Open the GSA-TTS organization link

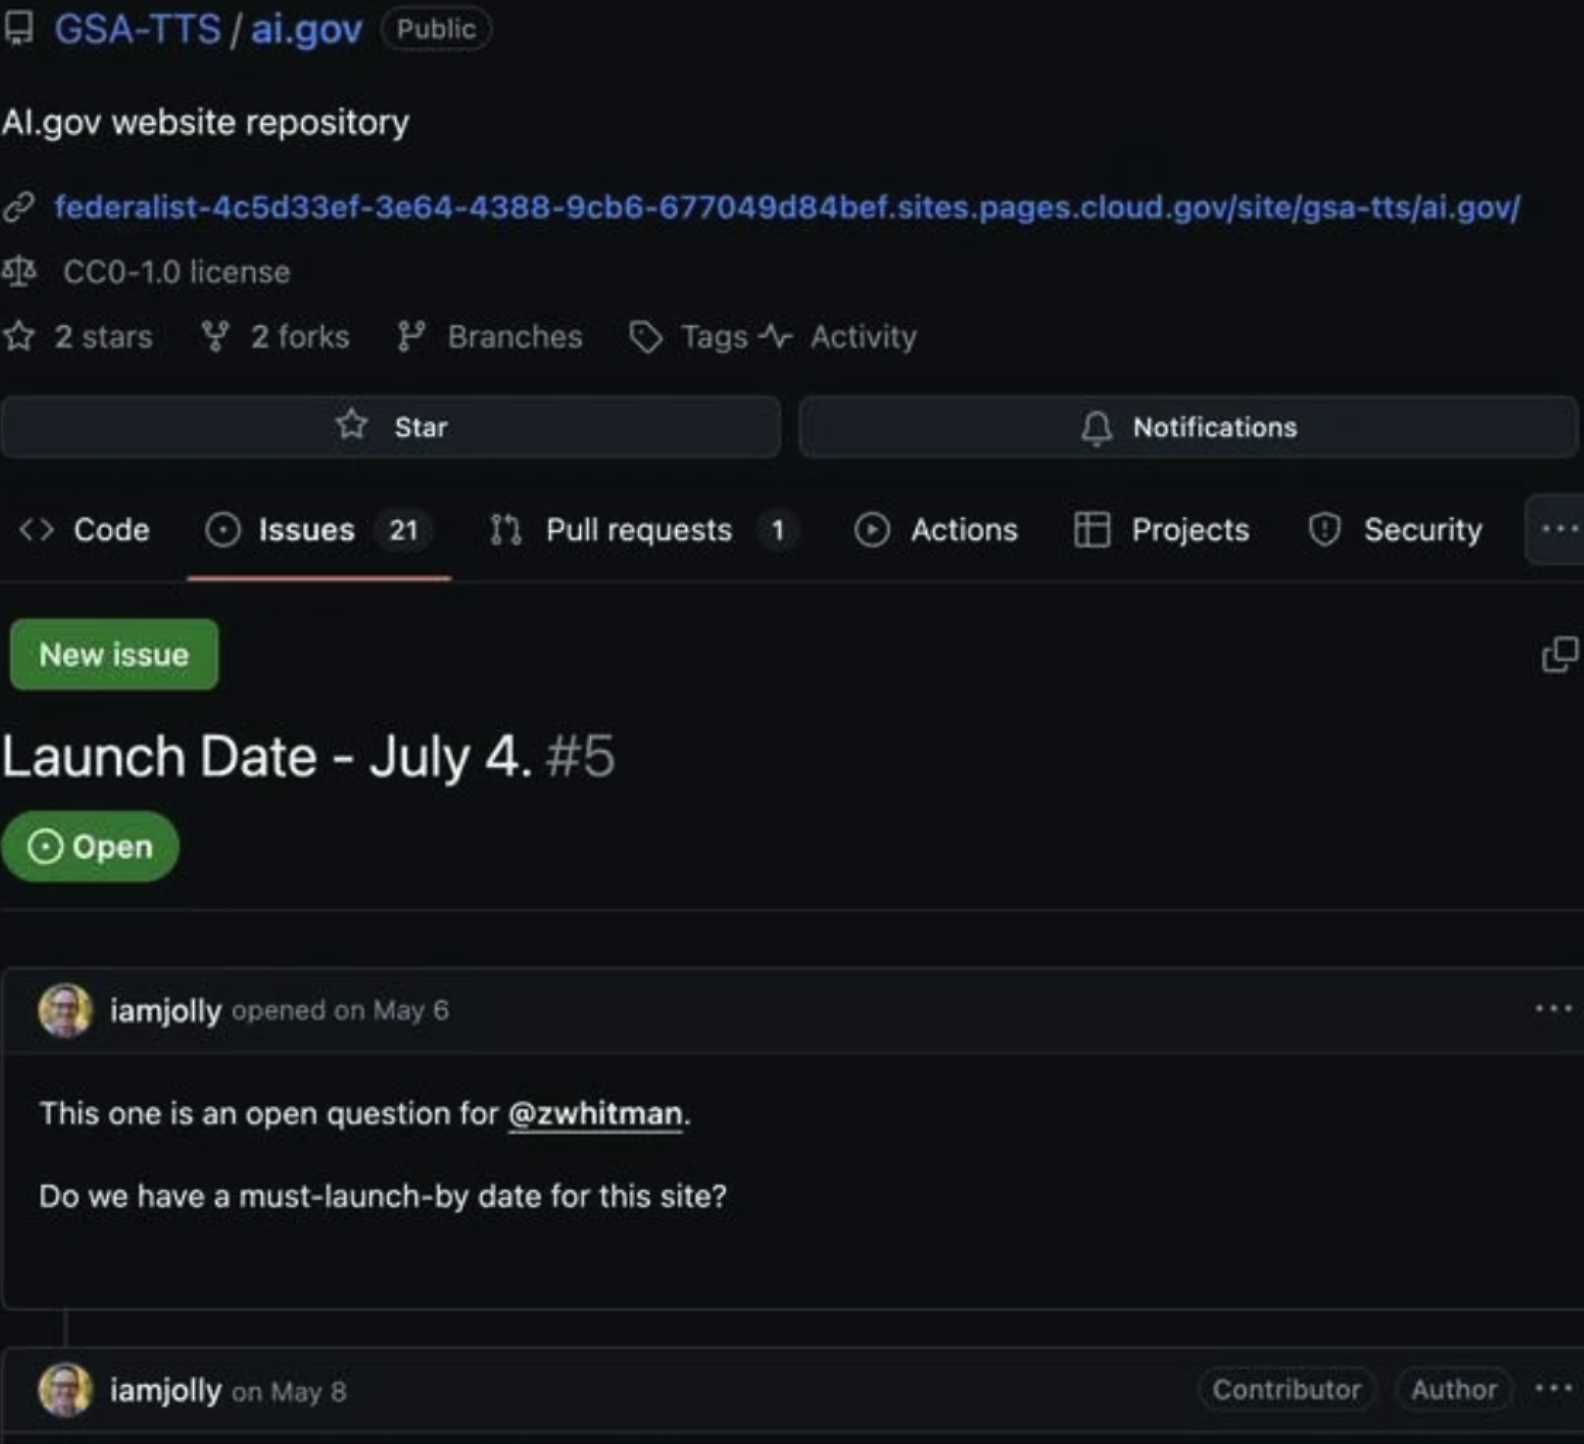click(137, 29)
